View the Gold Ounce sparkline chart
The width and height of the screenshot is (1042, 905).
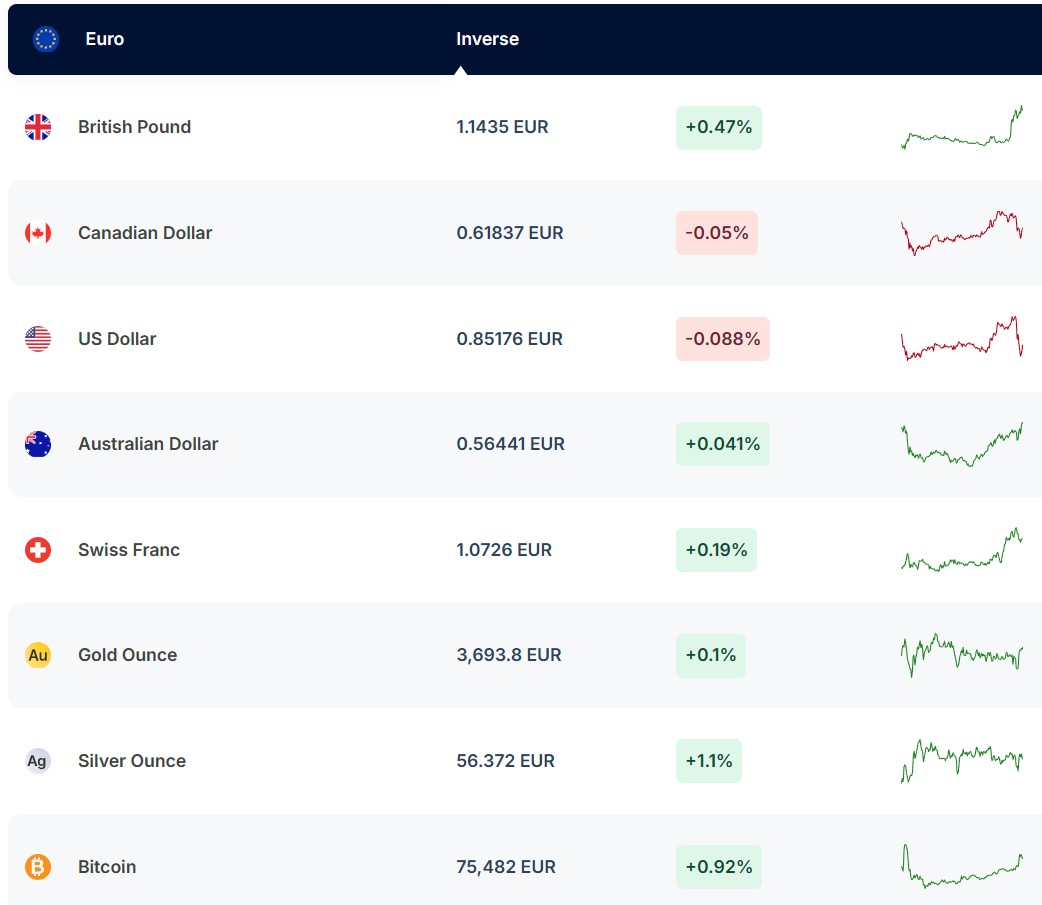(x=962, y=655)
